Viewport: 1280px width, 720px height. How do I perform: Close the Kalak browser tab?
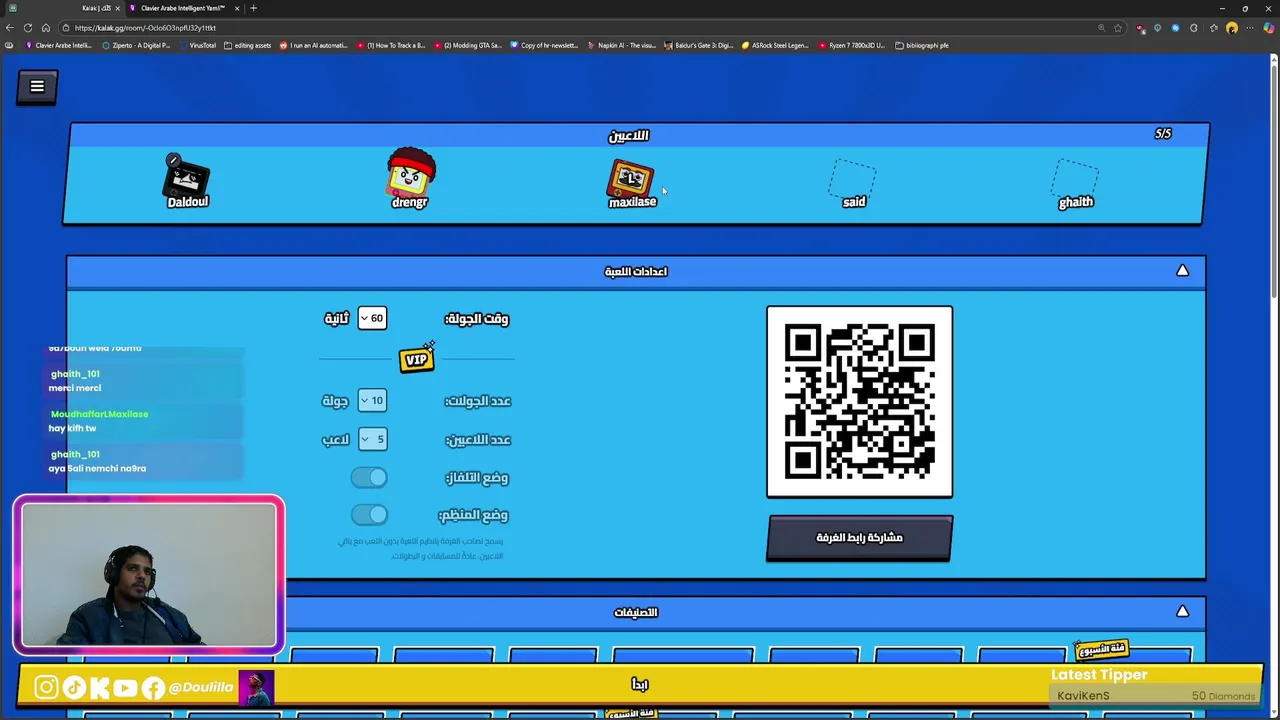point(117,8)
